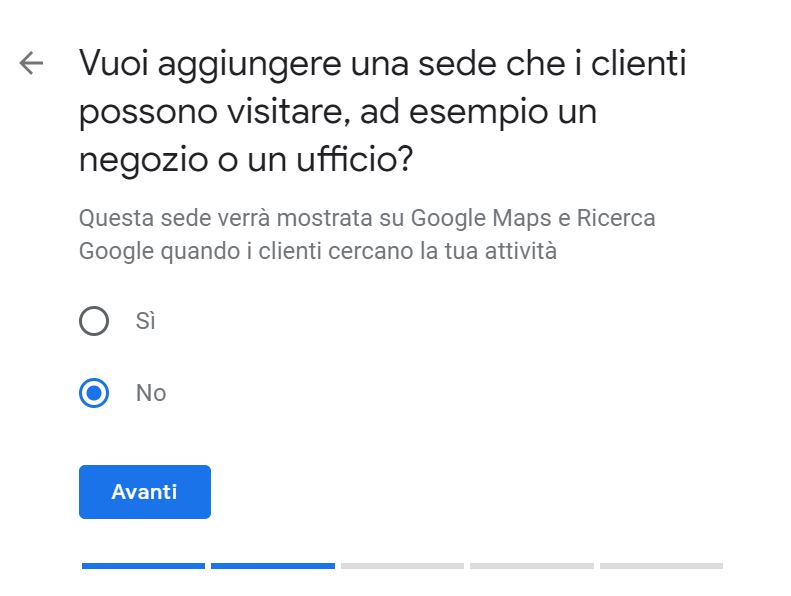791x596 pixels.
Task: Choose the Sì option label text
Action: click(x=145, y=321)
